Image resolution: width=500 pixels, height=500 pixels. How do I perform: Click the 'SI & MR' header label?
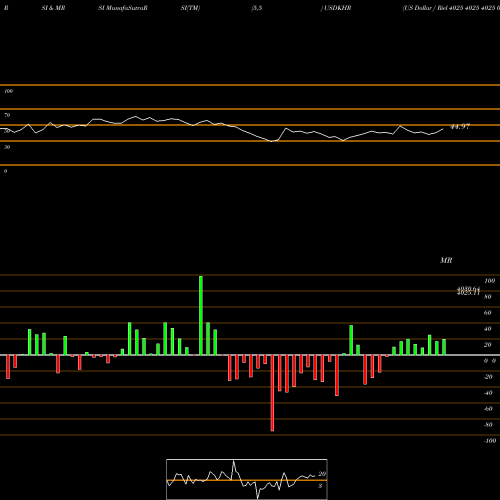click(53, 8)
